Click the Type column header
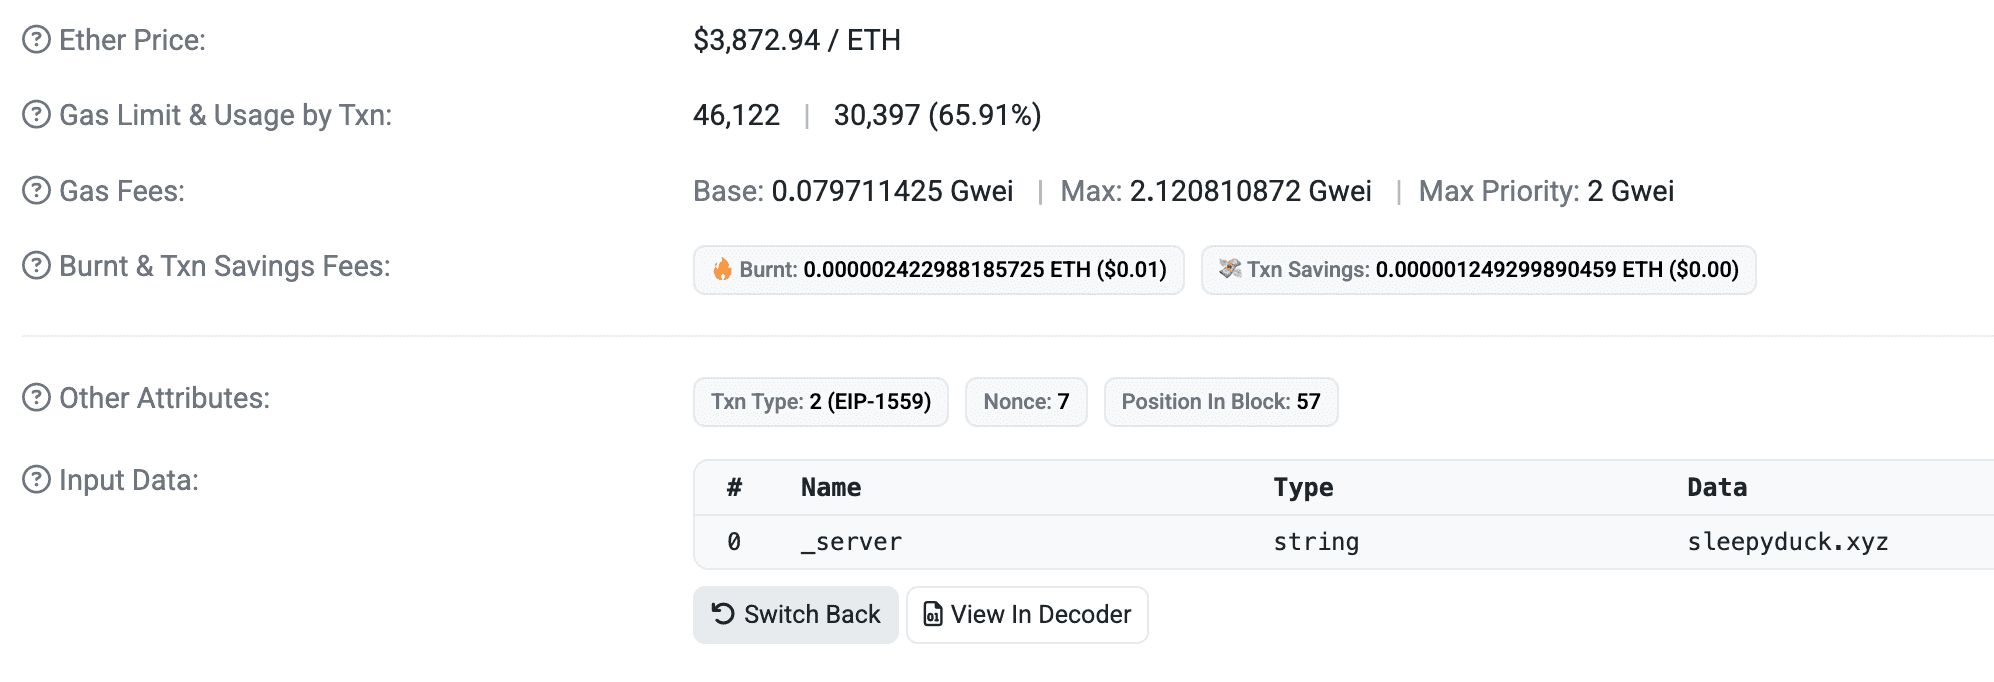1994x682 pixels. (1302, 488)
